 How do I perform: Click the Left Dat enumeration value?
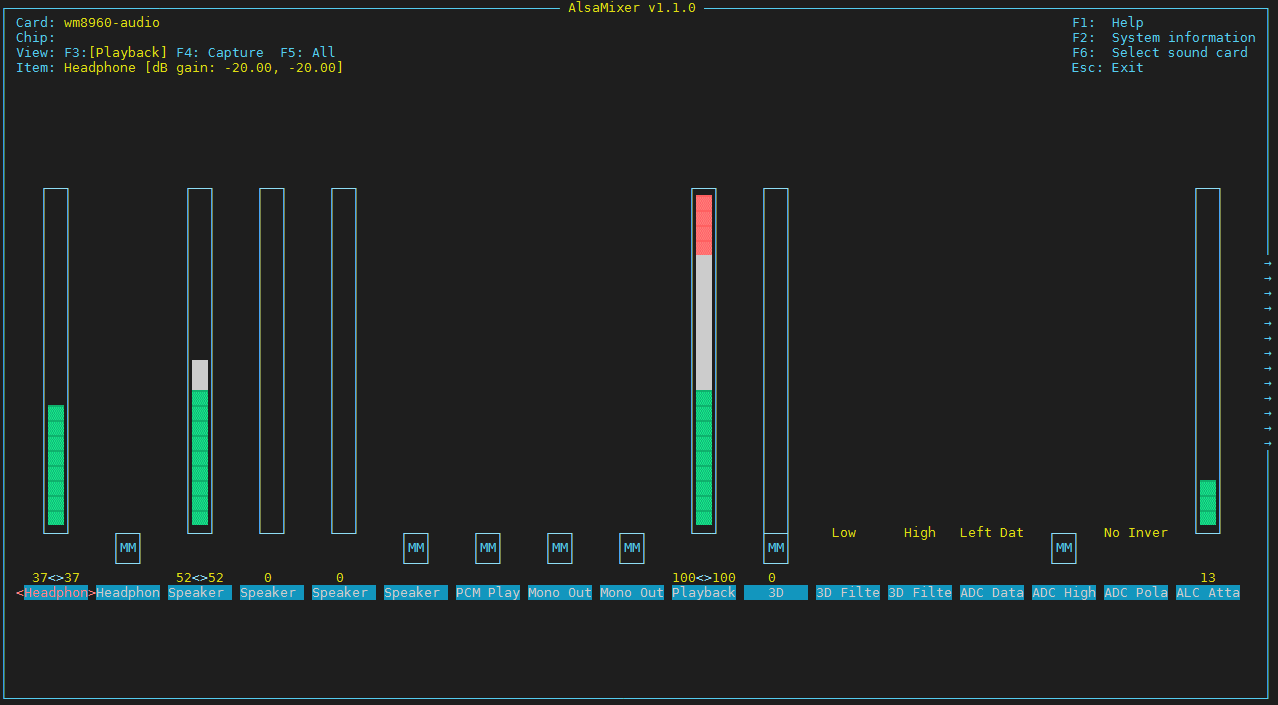point(992,533)
